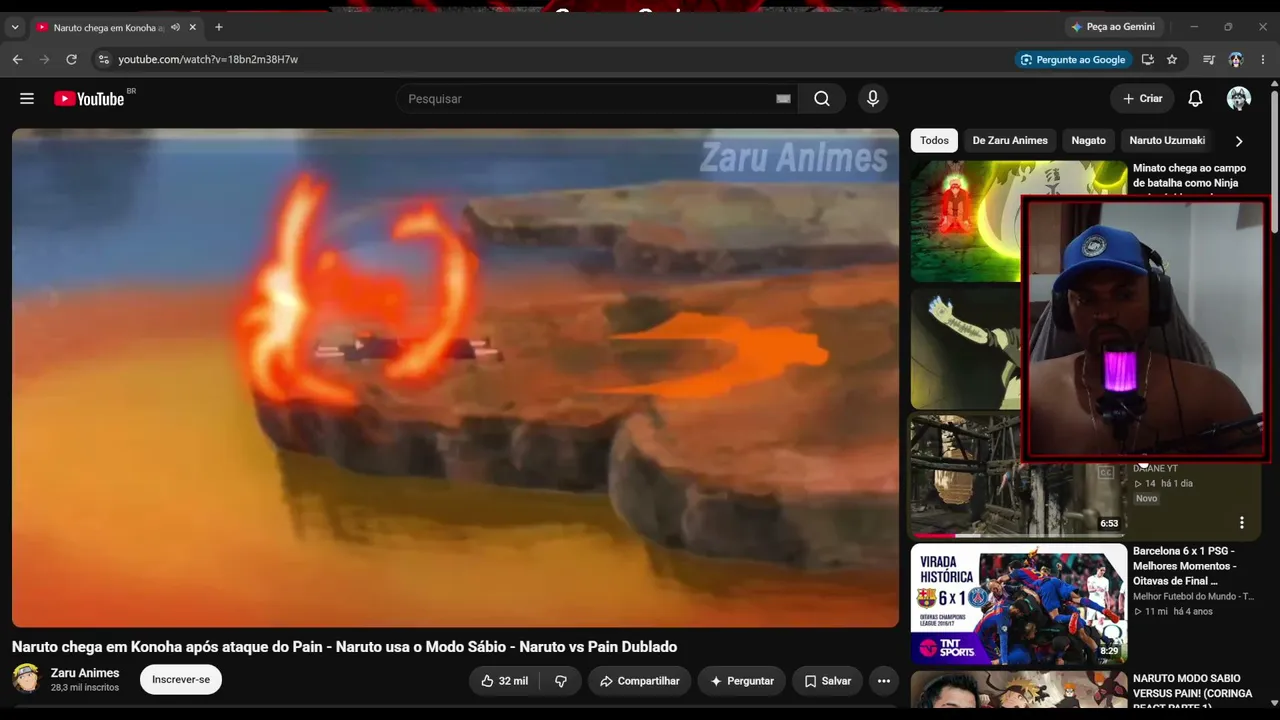Screen dimensions: 1280x720
Task: Like the video with 32 mil likes
Action: click(x=506, y=681)
